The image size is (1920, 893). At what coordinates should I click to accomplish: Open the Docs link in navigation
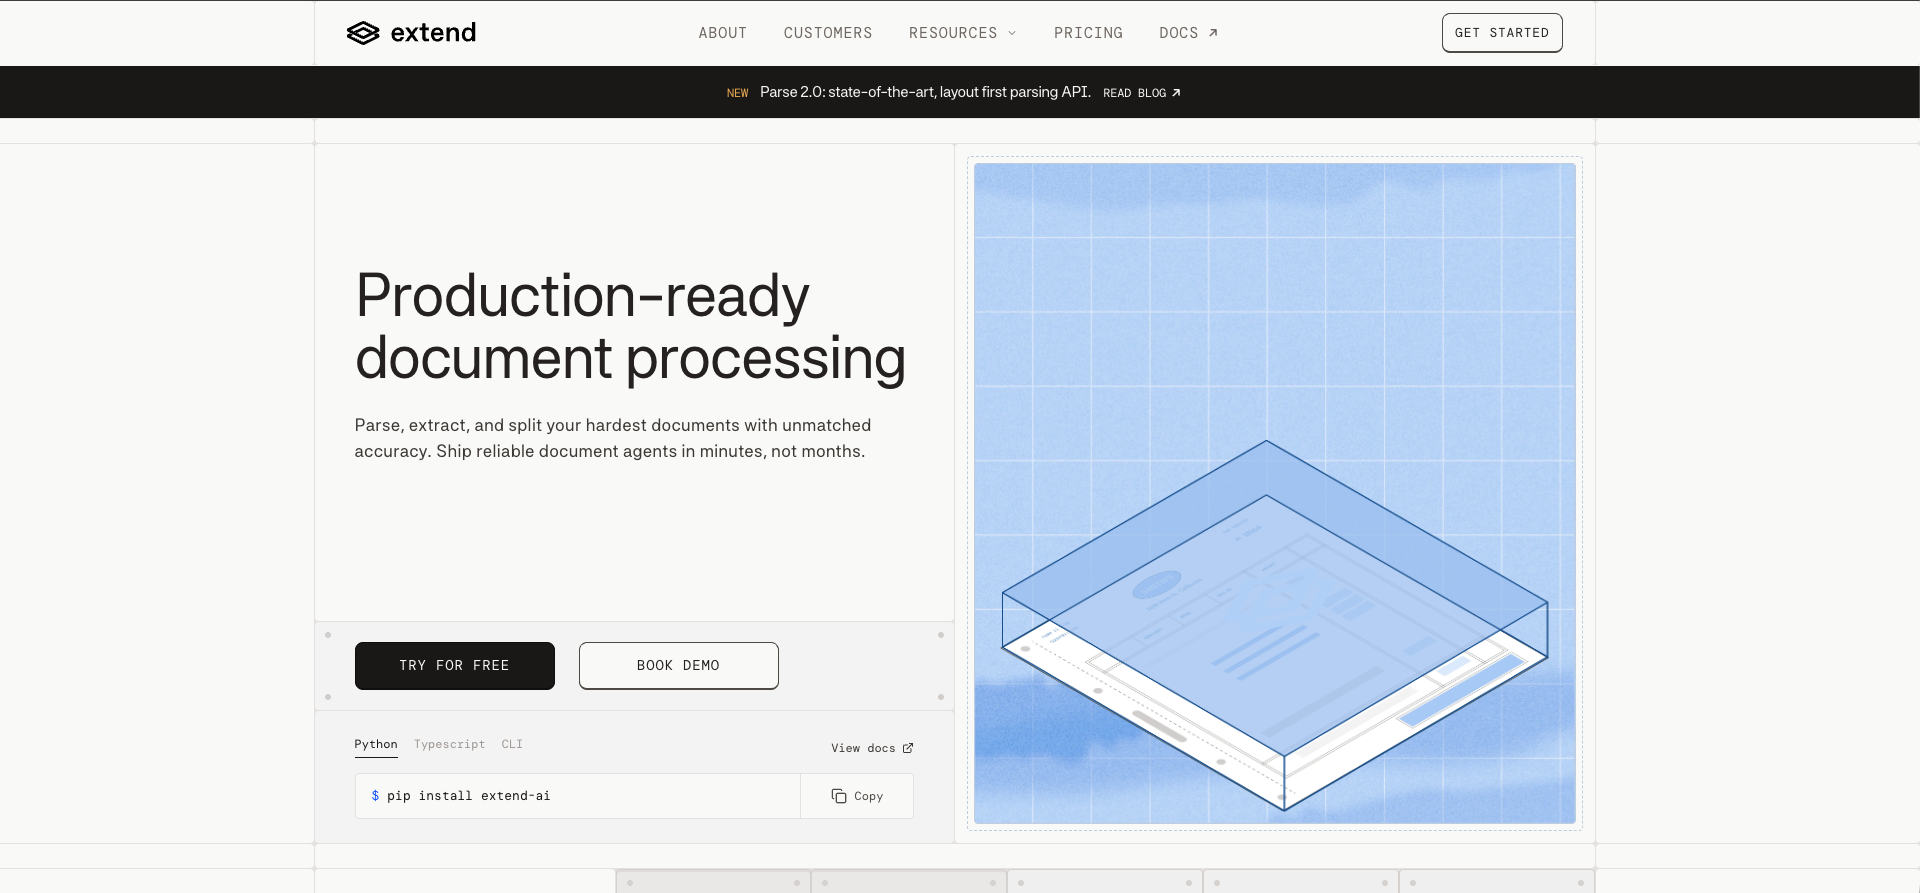[x=1188, y=33]
